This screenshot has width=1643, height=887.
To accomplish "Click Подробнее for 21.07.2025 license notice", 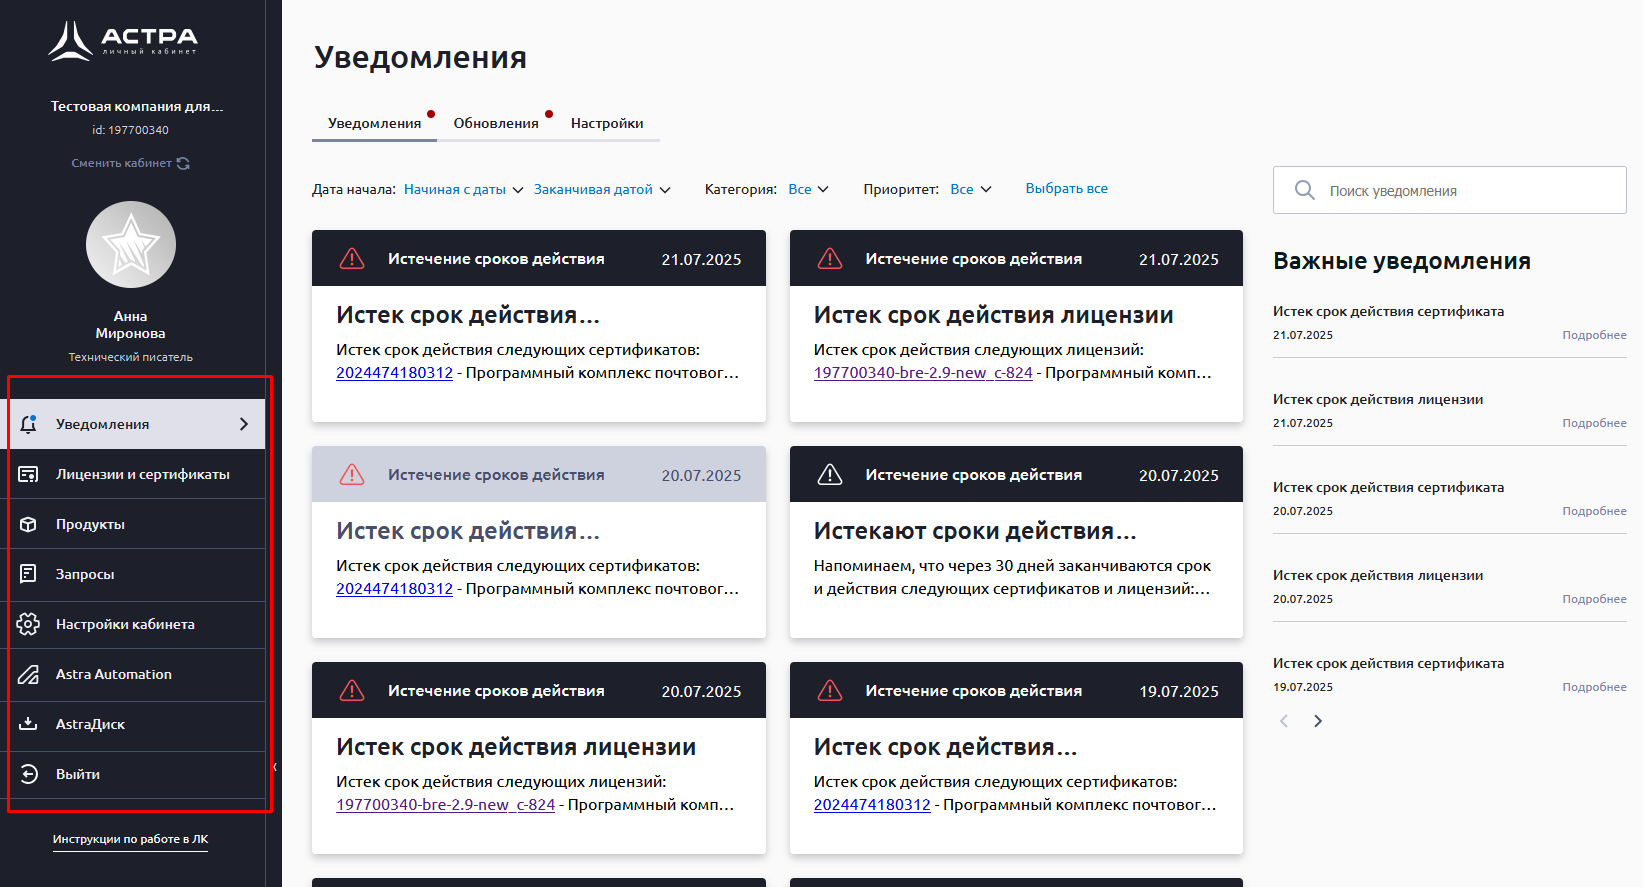I will (1594, 423).
